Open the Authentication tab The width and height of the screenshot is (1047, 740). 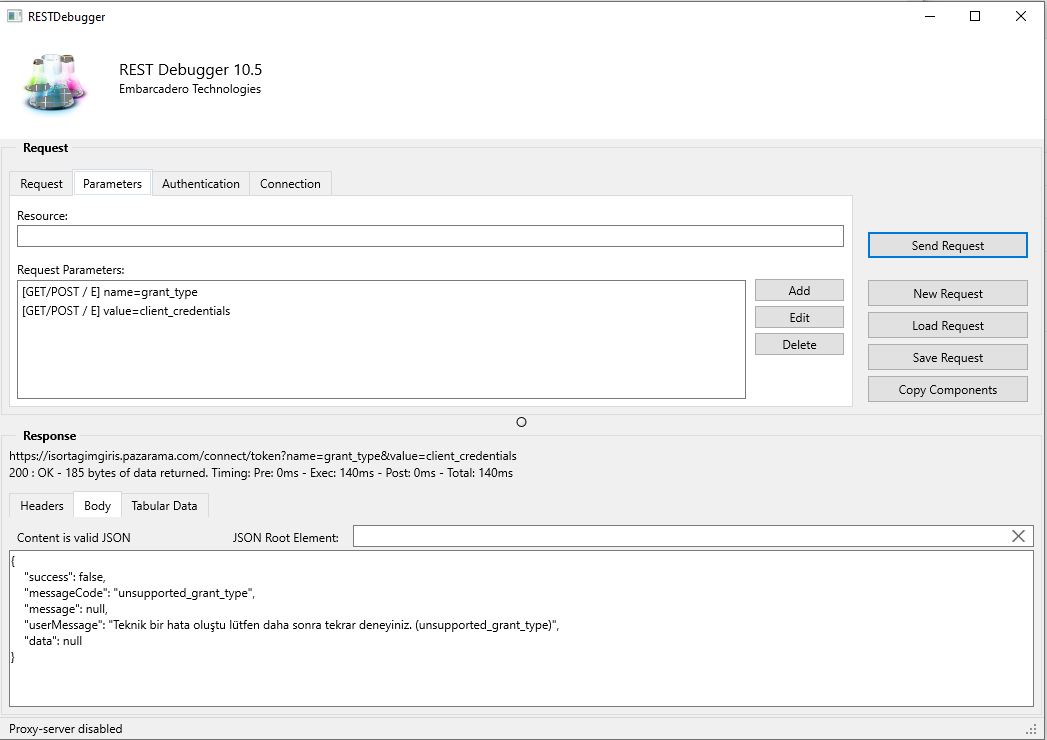click(201, 184)
